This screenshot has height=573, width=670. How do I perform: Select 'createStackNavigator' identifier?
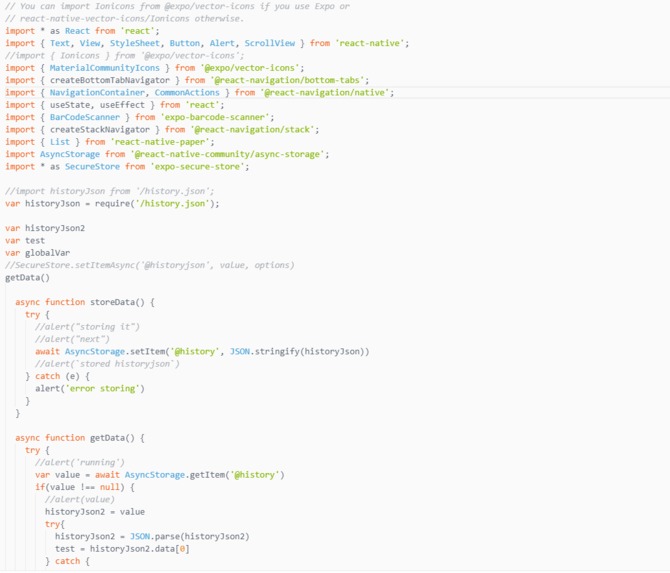pos(100,129)
